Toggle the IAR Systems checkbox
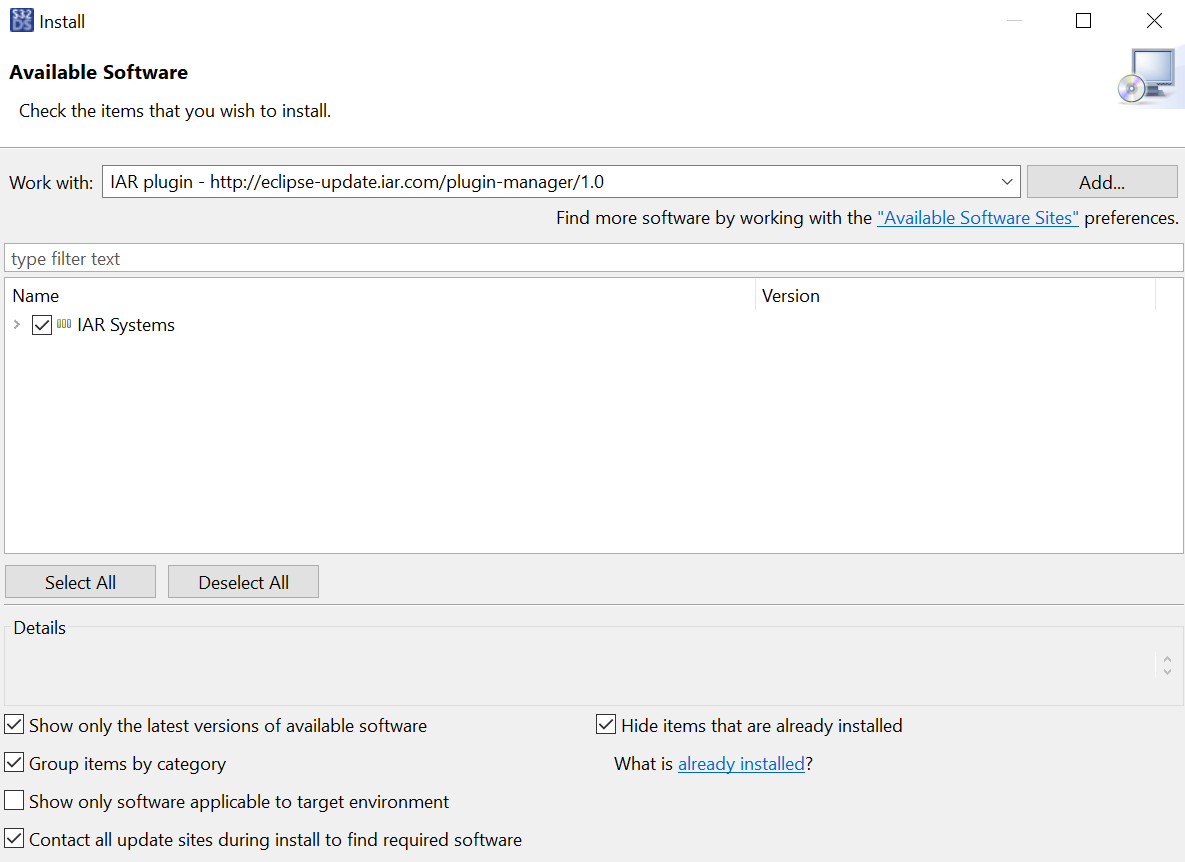Screen dimensions: 1185x862 point(42,325)
